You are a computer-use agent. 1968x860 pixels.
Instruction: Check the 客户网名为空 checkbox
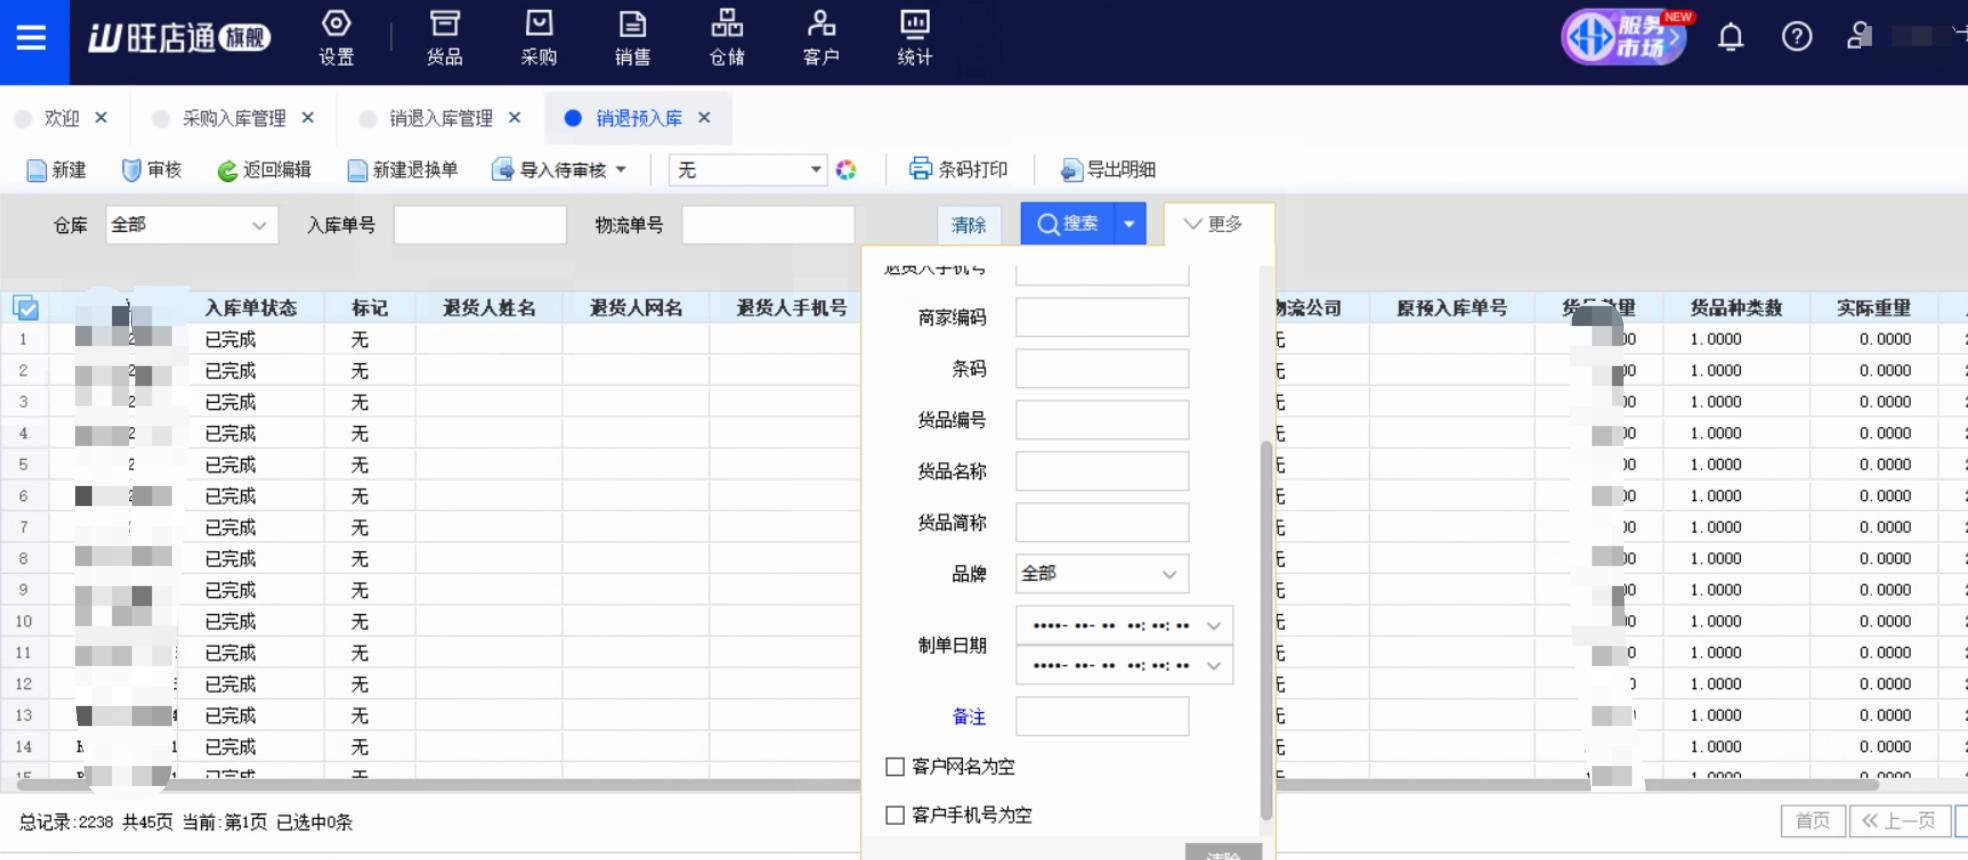click(895, 767)
